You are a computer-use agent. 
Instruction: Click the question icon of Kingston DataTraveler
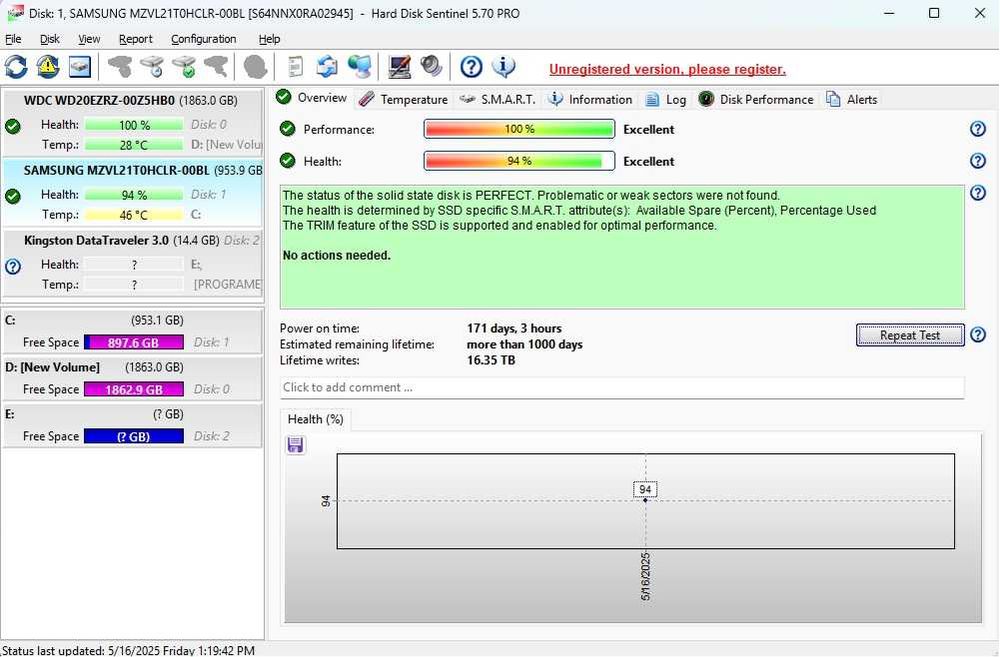(13, 266)
